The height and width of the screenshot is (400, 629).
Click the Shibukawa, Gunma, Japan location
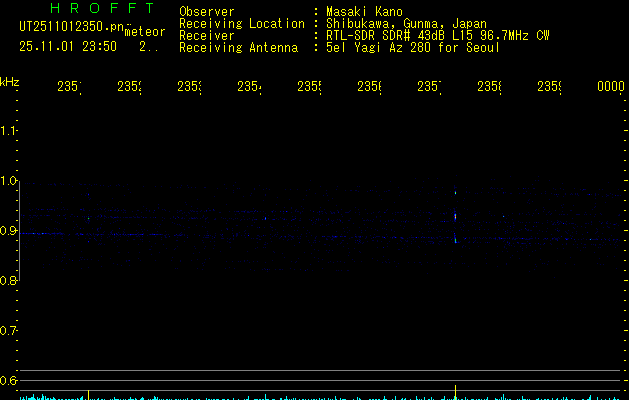pyautogui.click(x=404, y=23)
